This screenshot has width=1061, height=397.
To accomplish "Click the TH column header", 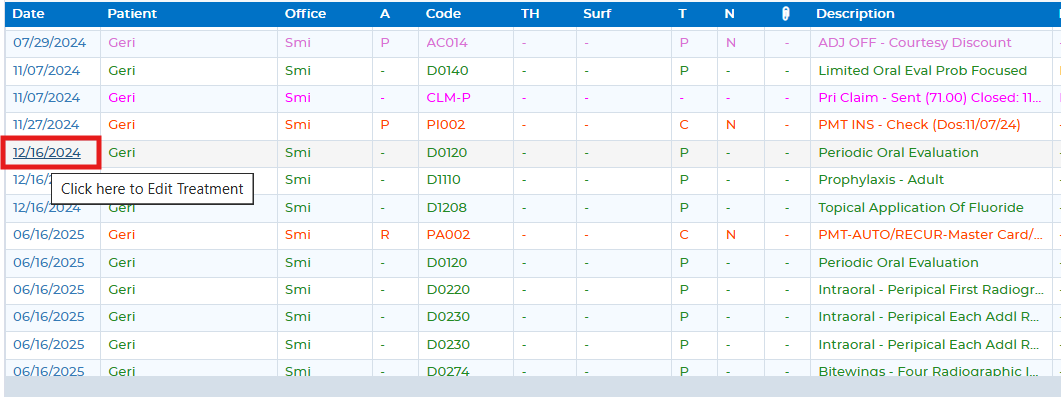I will coord(530,14).
